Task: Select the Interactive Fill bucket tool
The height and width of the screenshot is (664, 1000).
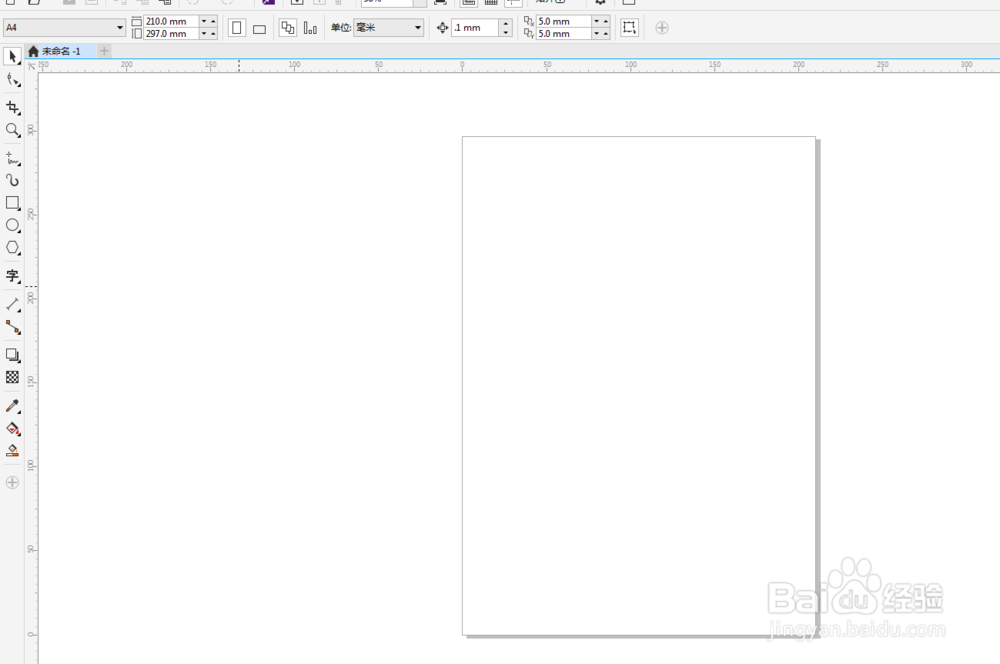Action: 12,428
